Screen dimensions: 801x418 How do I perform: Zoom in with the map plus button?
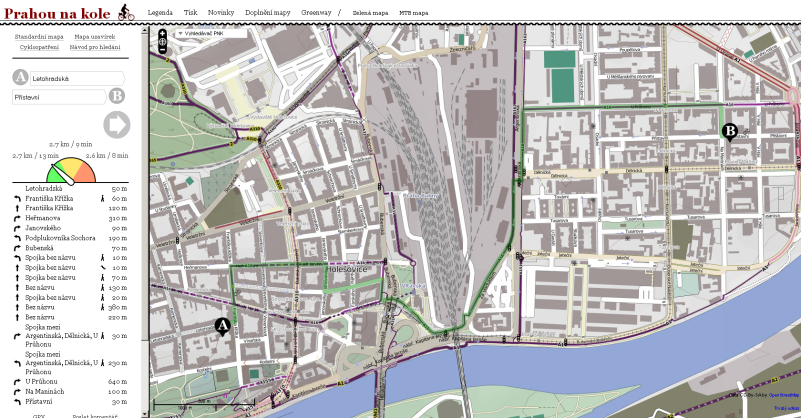162,34
